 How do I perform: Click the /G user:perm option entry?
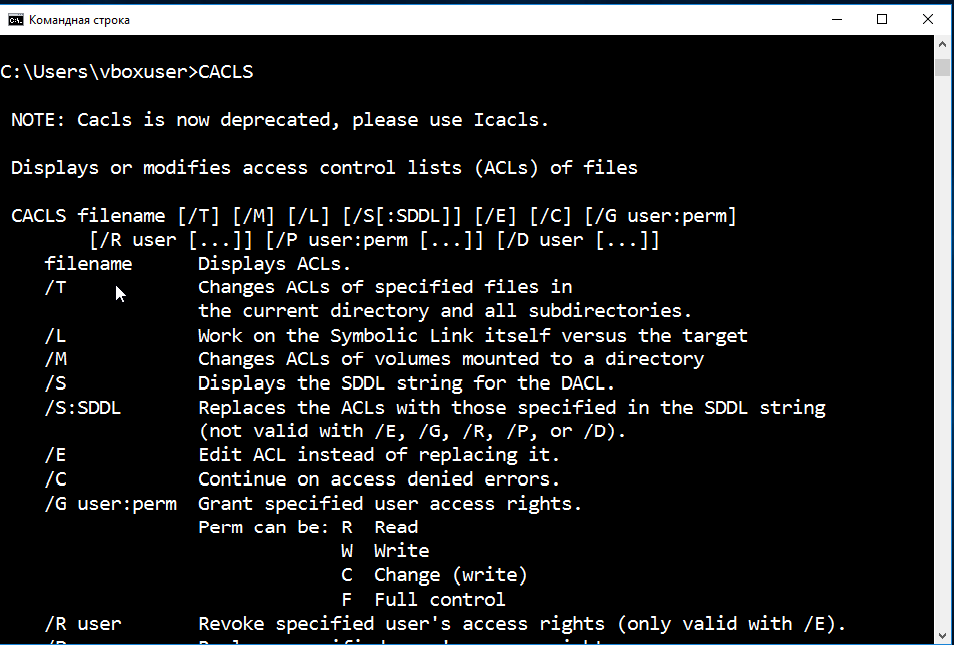point(111,504)
